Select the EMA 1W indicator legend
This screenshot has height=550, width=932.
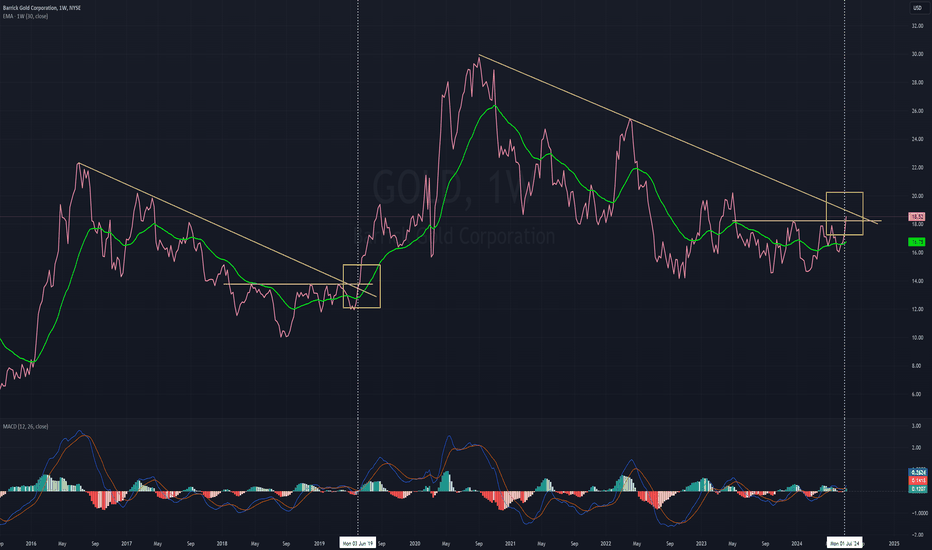25,16
